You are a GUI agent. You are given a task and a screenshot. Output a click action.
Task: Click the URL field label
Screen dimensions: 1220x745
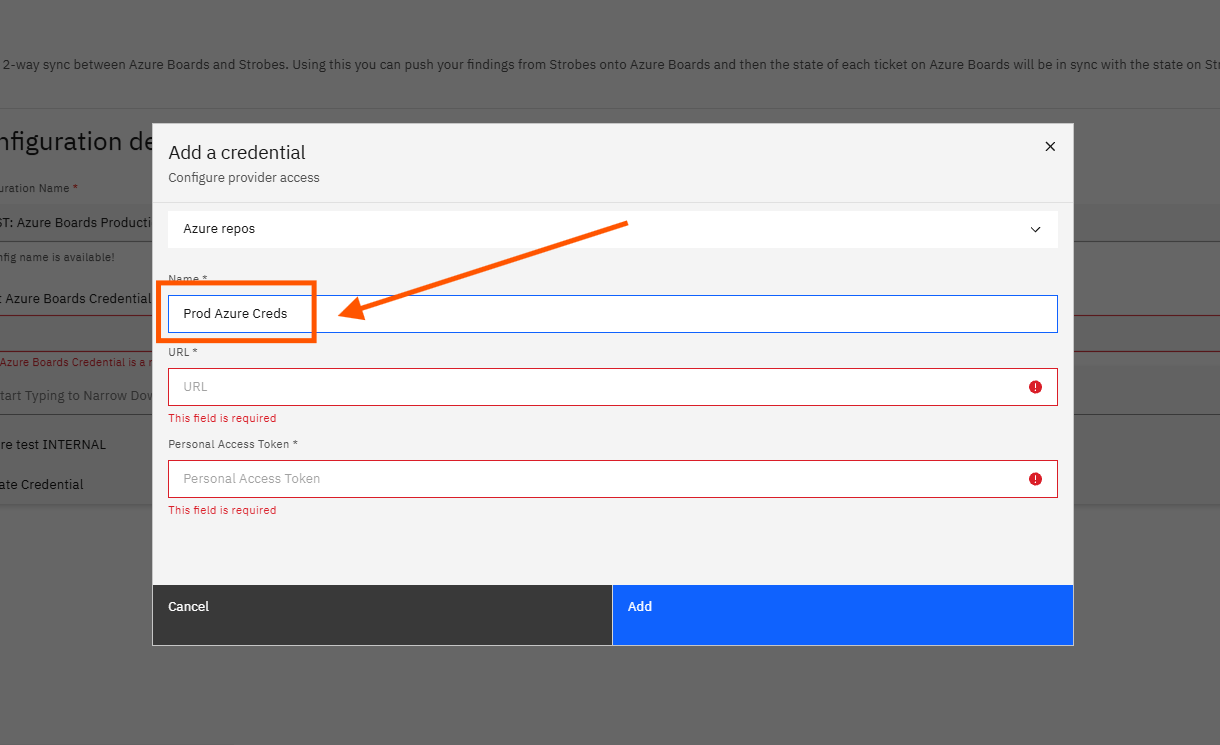(183, 352)
